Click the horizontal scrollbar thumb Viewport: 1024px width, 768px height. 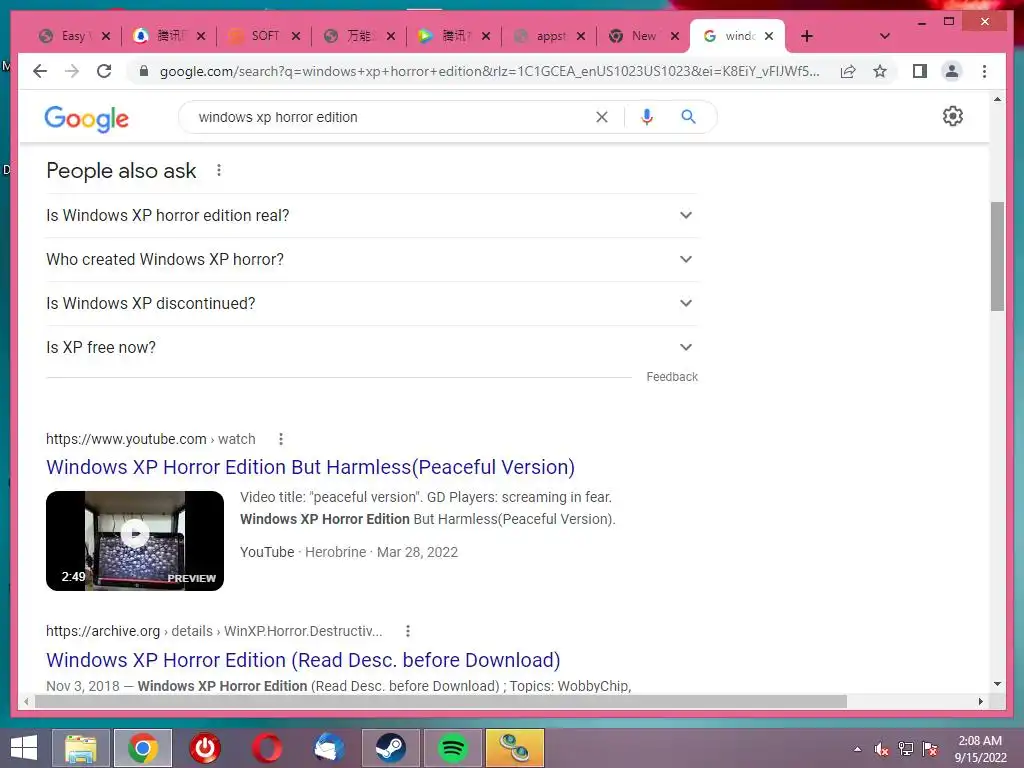[x=441, y=701]
